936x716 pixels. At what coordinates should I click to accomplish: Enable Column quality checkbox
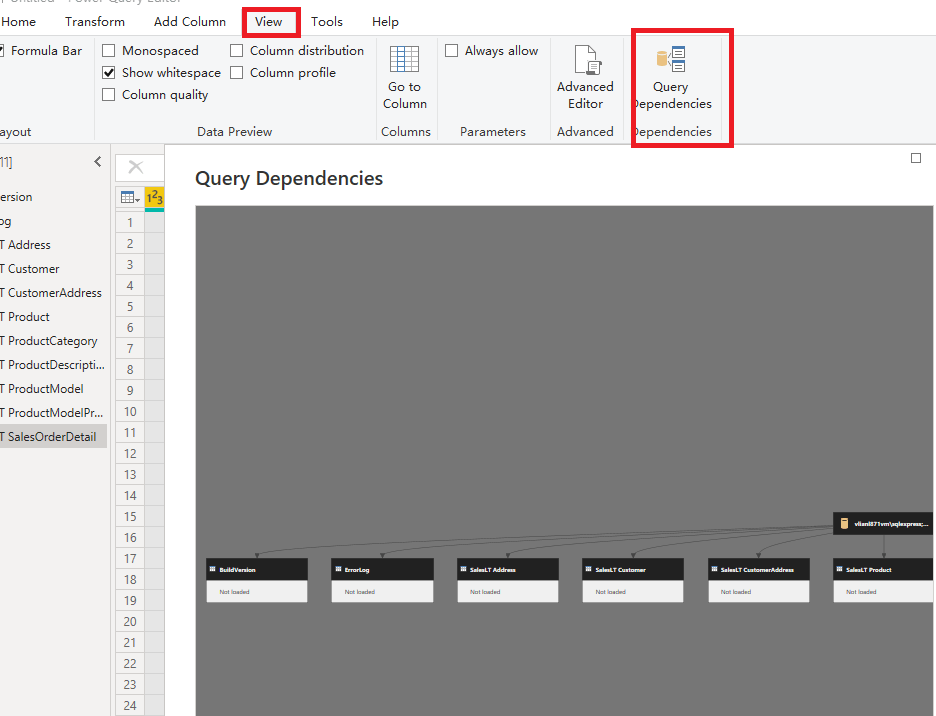pos(109,95)
